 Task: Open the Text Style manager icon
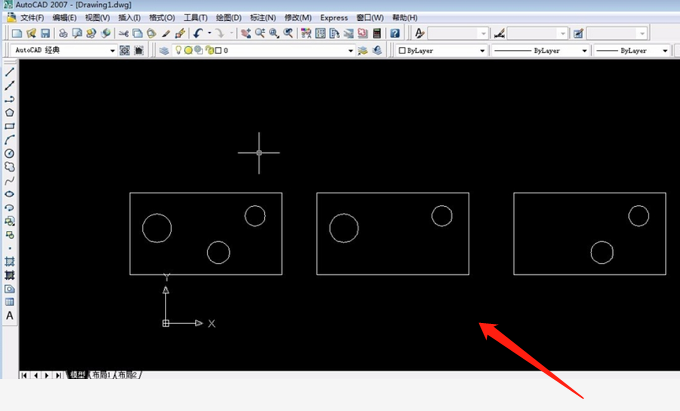(x=419, y=33)
